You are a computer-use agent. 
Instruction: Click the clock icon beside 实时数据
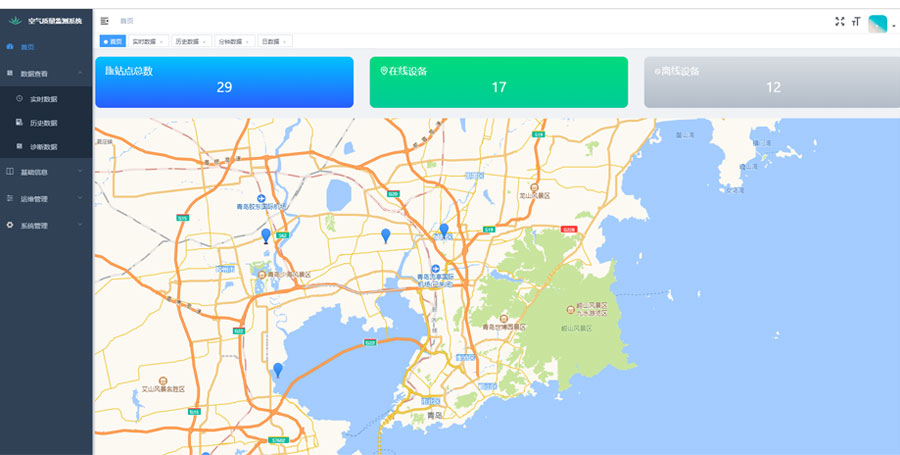[19, 99]
